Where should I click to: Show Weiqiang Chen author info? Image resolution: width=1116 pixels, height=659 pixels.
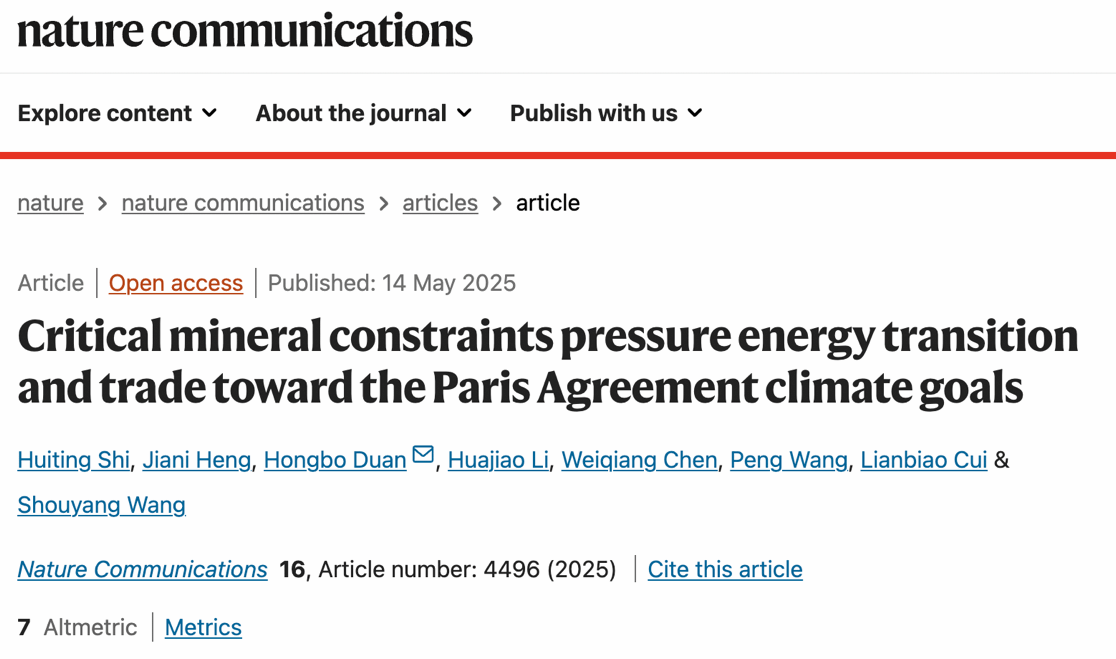(x=639, y=460)
